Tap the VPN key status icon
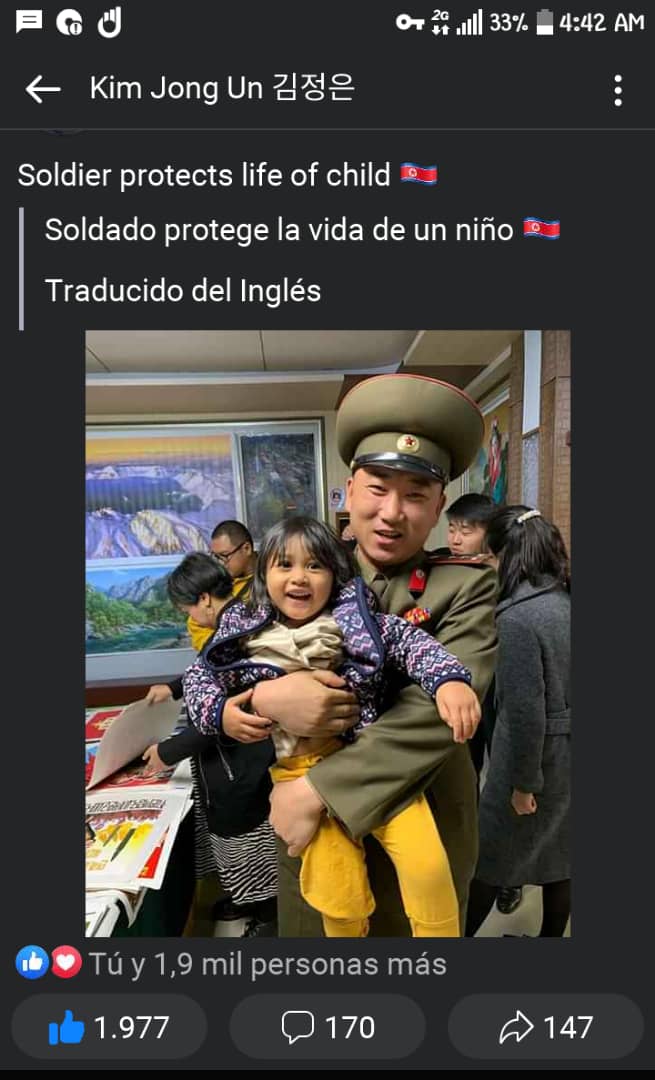The width and height of the screenshot is (655, 1080). click(x=410, y=23)
